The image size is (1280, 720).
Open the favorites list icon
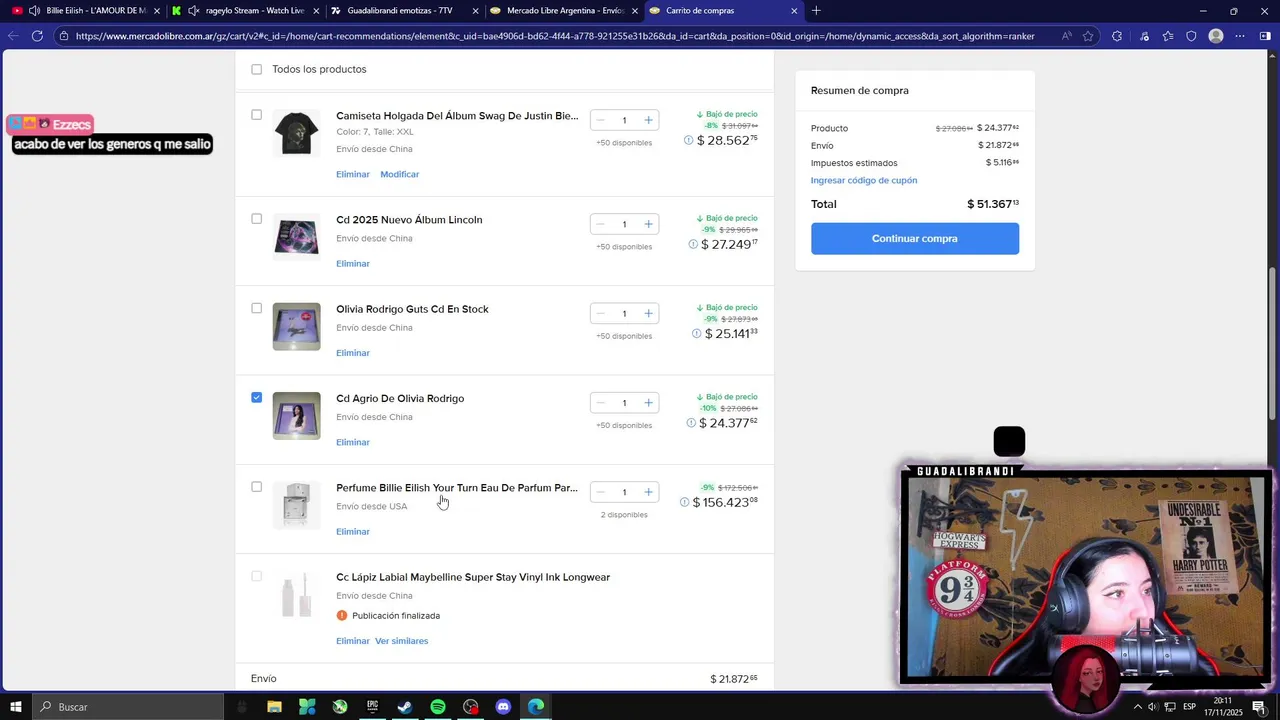point(1167,36)
